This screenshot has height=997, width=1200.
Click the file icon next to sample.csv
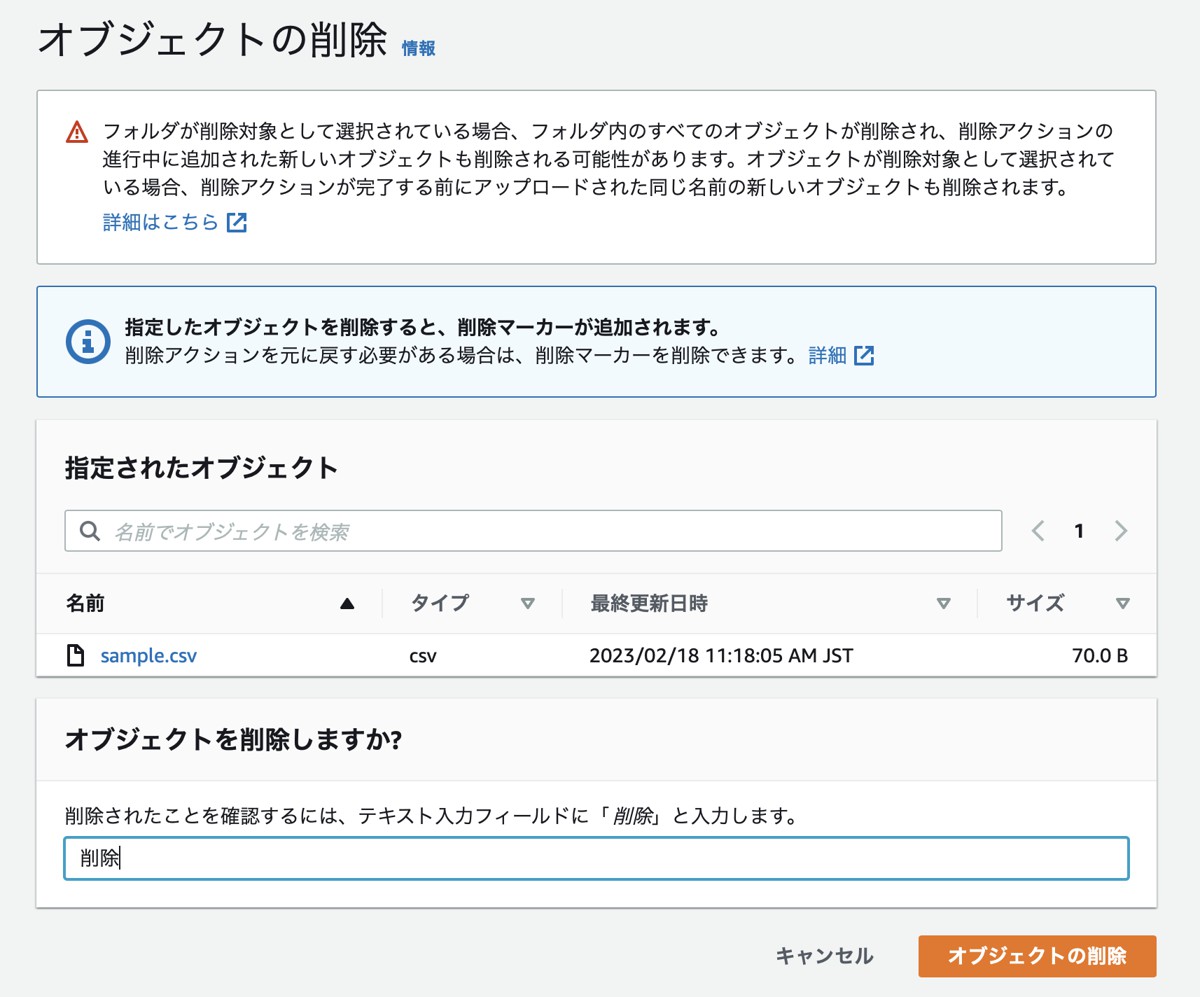point(77,654)
